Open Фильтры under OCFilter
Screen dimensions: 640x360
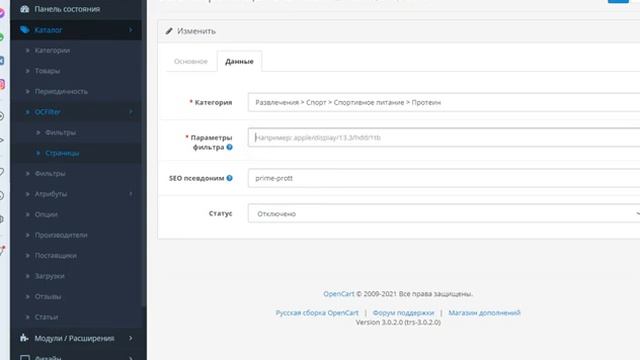60,132
